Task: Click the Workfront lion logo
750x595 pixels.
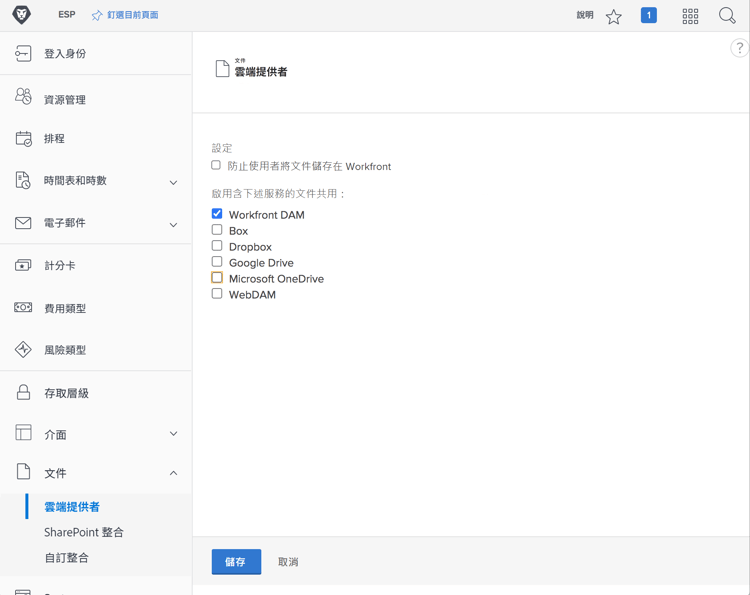Action: [x=21, y=15]
